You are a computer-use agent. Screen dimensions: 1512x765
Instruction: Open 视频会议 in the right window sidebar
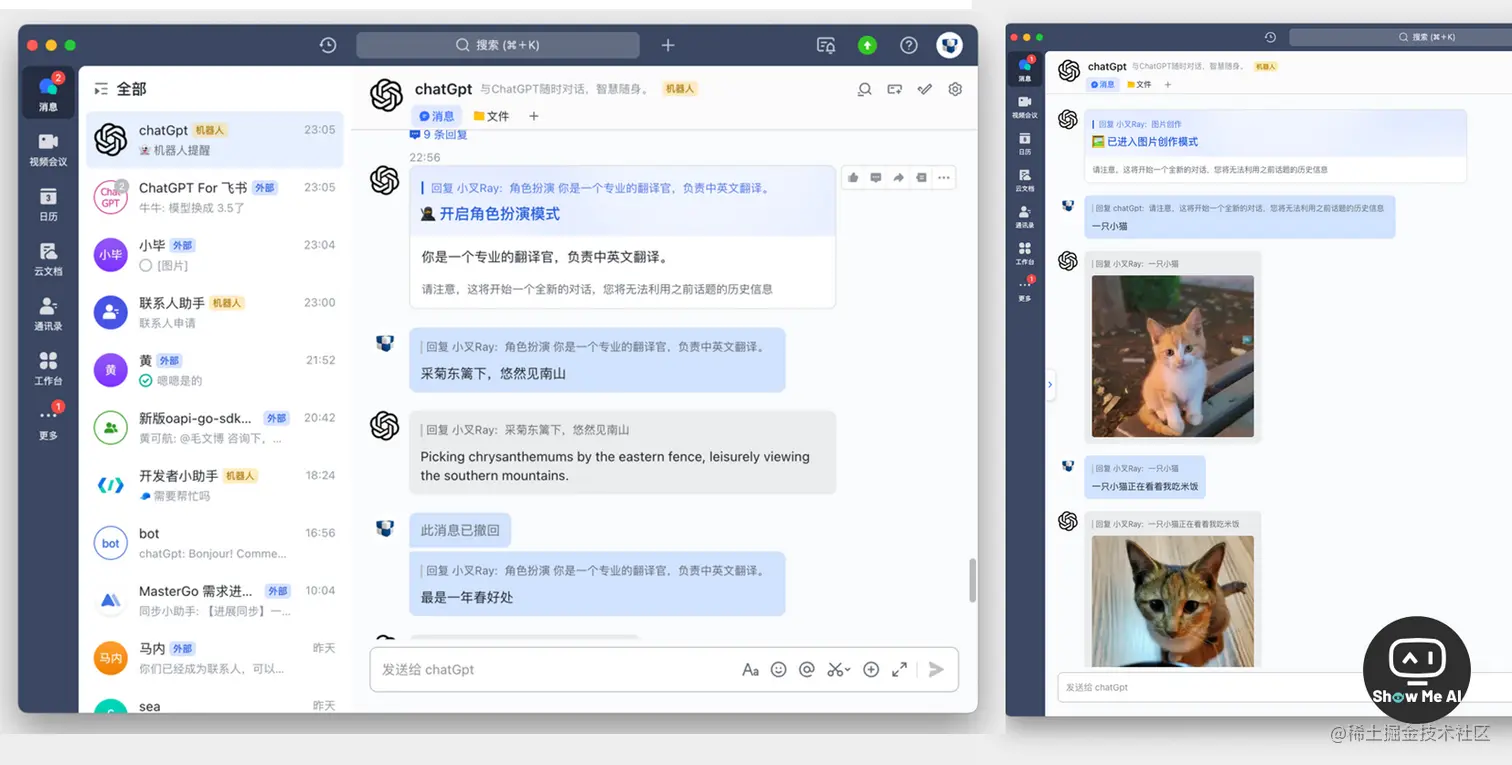coord(1024,107)
